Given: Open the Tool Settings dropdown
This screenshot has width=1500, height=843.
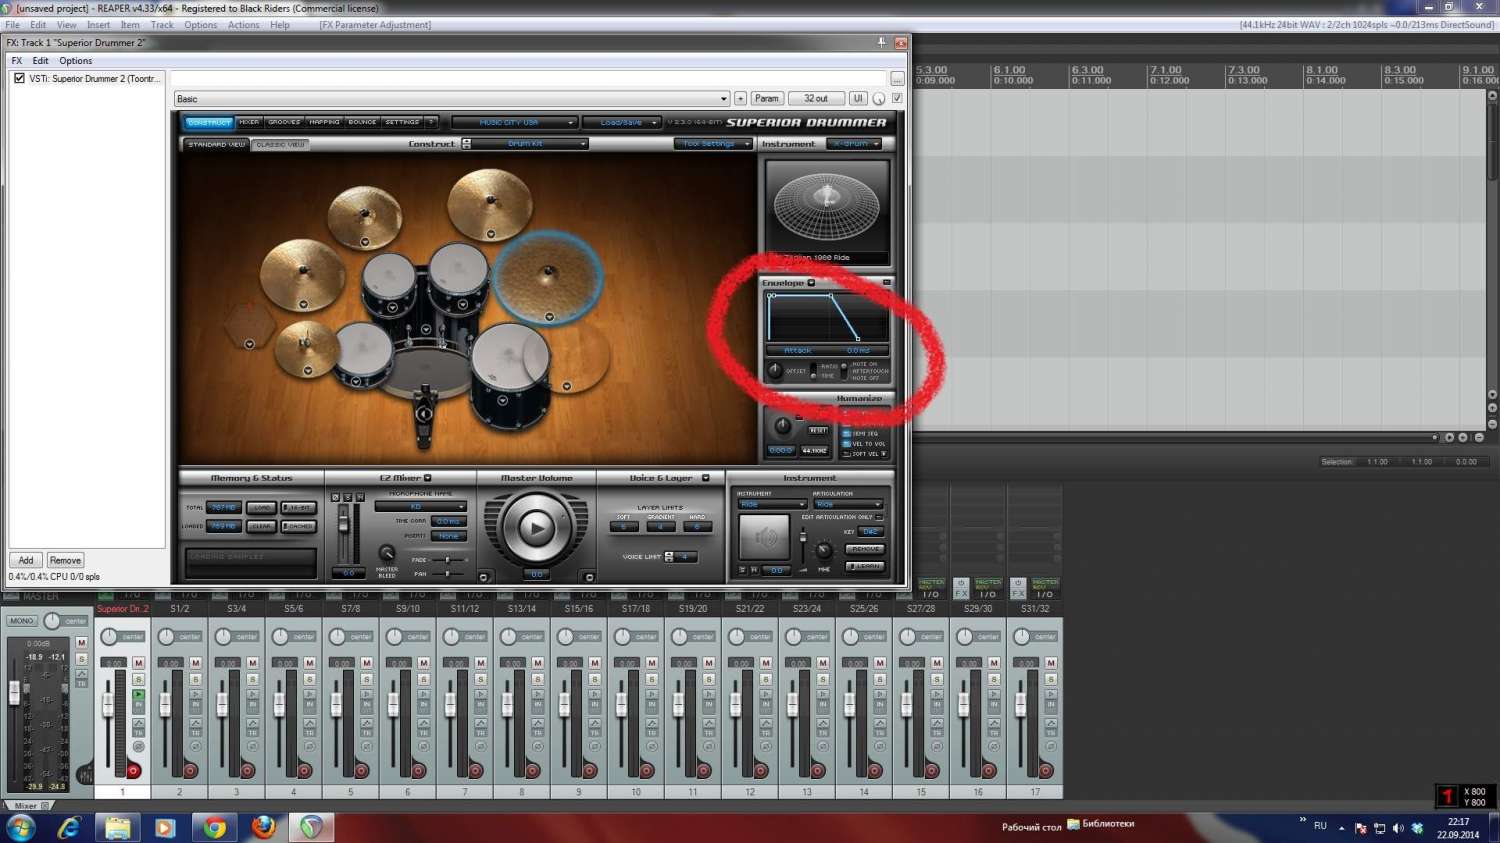Looking at the screenshot, I should pyautogui.click(x=714, y=144).
